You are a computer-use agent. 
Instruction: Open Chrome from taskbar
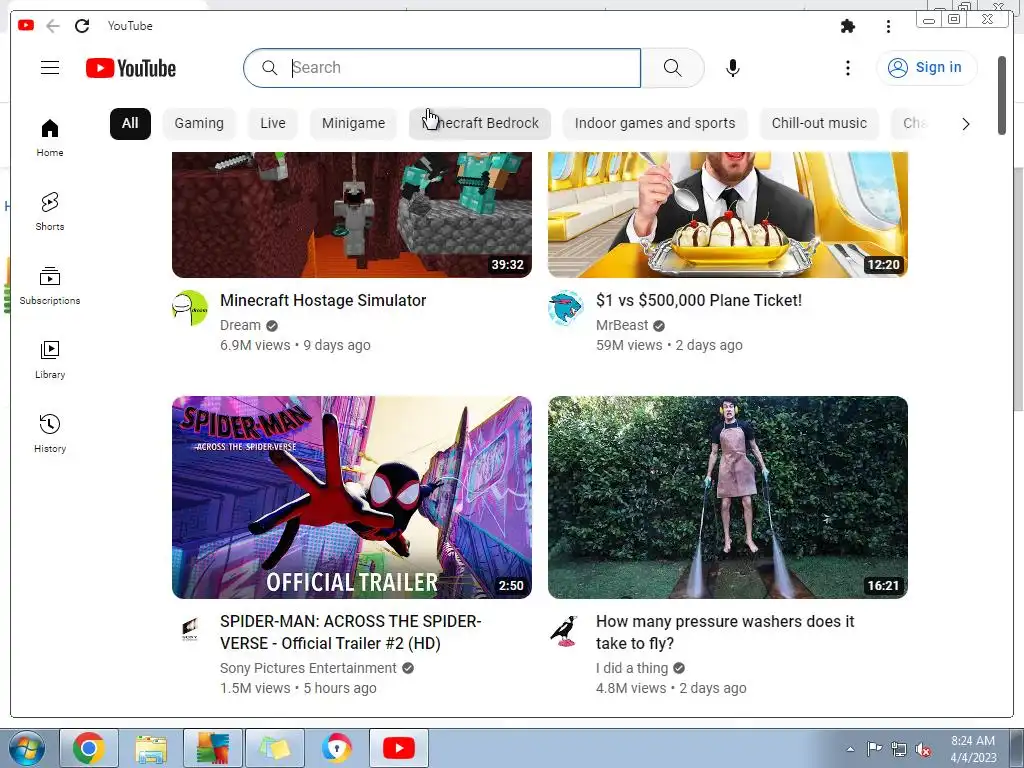click(89, 748)
